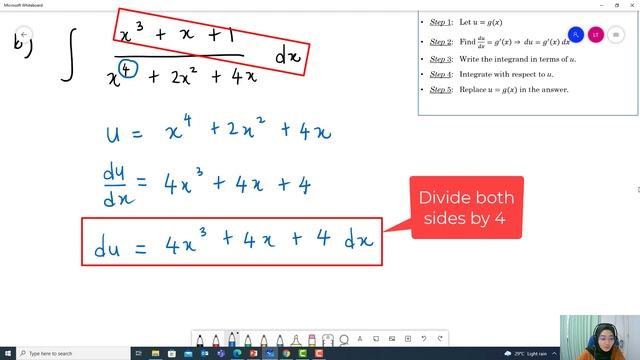The image size is (640, 360).
Task: Redo the last stroke
Action: (x=440, y=339)
